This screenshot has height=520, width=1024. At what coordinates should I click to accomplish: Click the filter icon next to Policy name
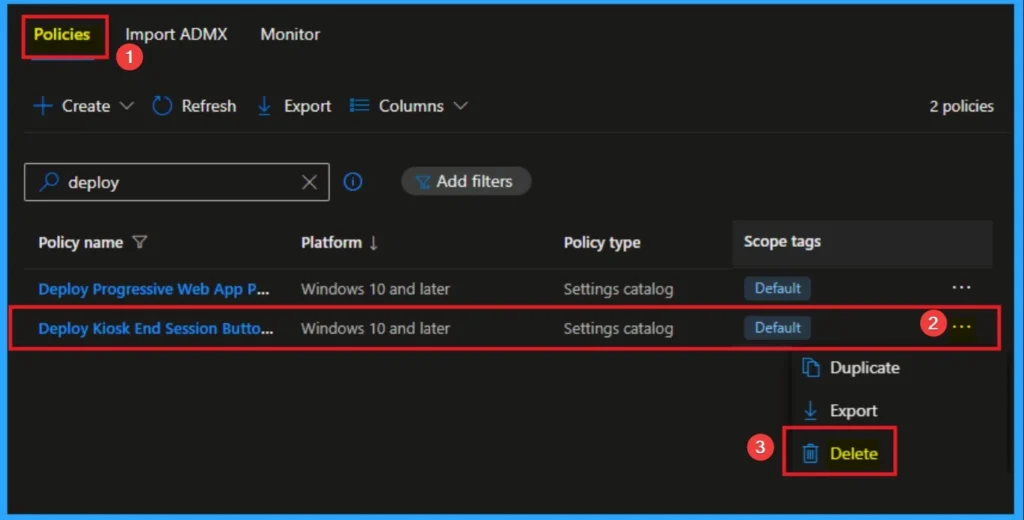coord(140,242)
